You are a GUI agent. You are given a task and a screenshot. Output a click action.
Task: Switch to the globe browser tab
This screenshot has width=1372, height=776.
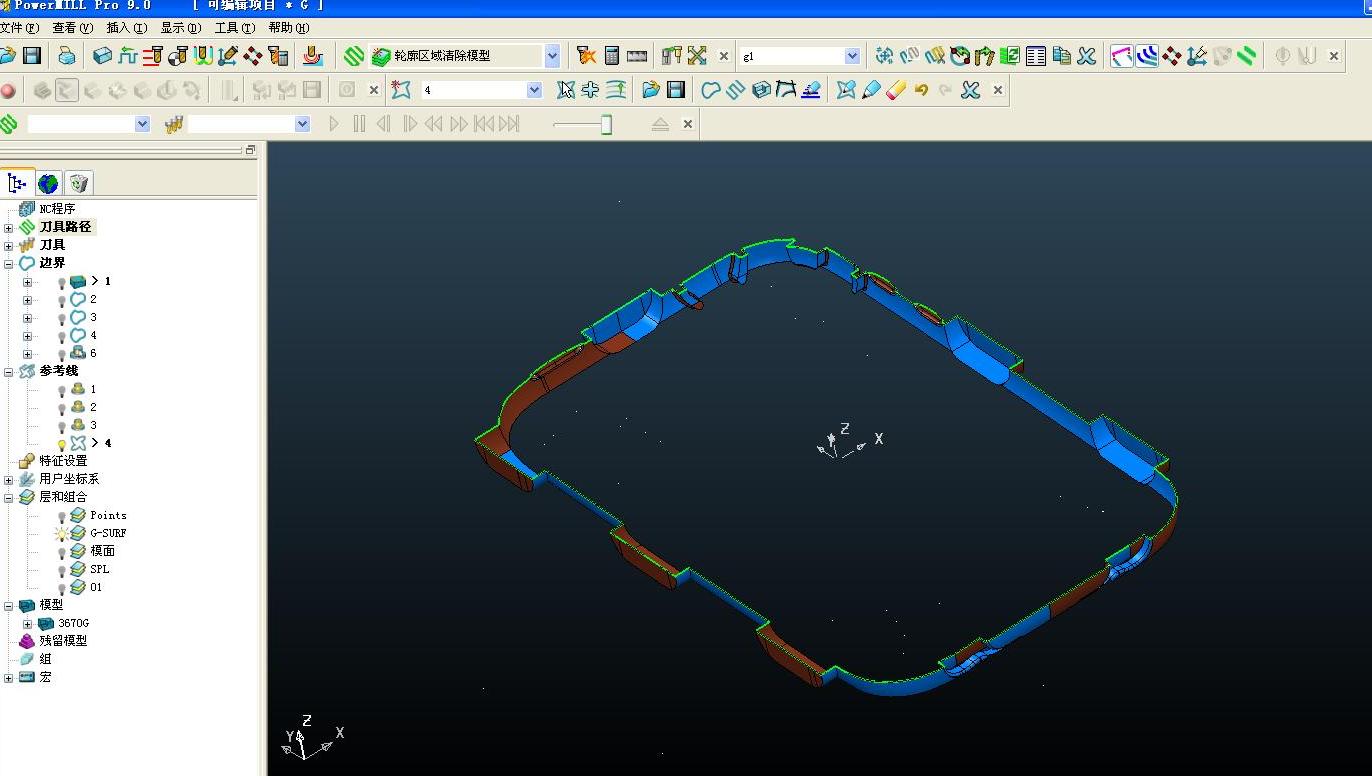48,183
